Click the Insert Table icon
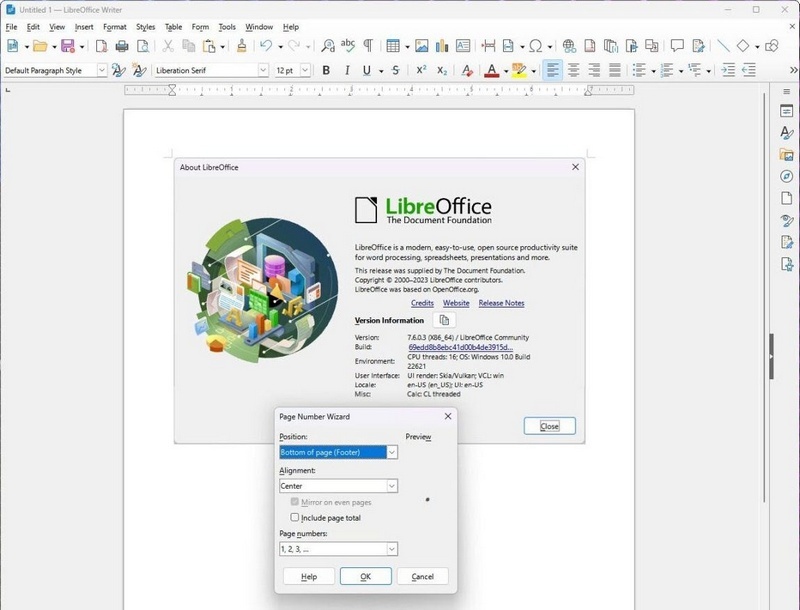800x610 pixels. tap(393, 46)
